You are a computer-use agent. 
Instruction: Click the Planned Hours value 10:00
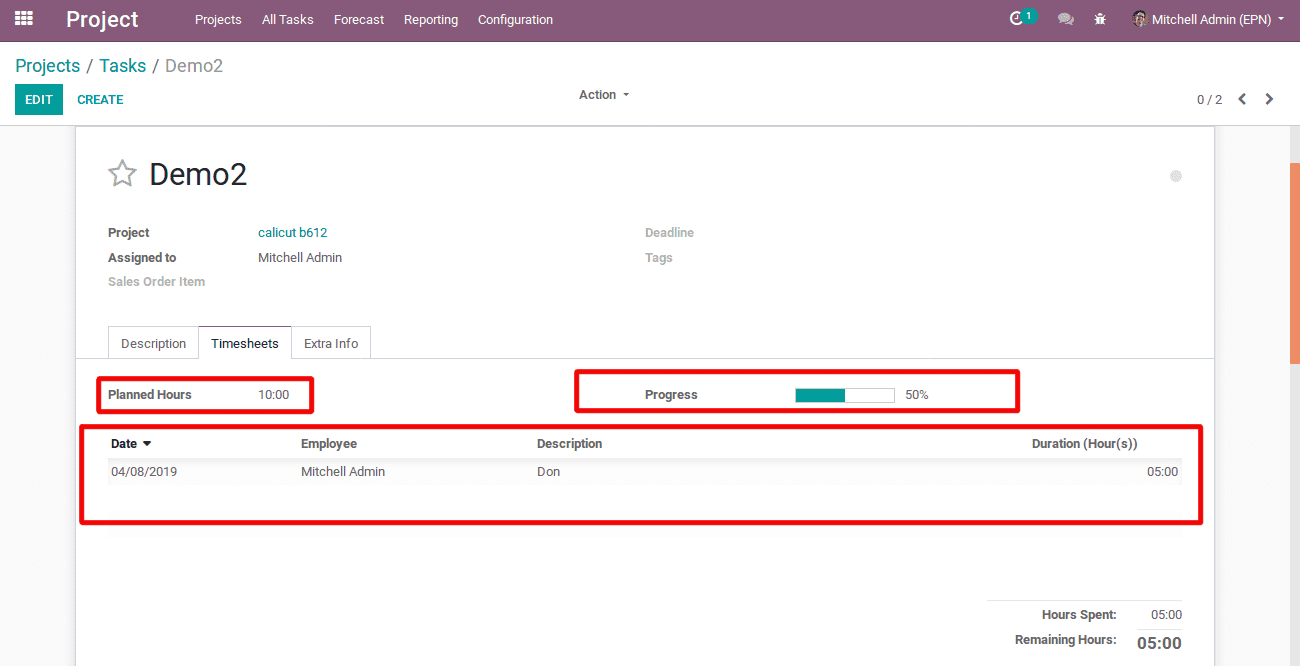pyautogui.click(x=273, y=395)
